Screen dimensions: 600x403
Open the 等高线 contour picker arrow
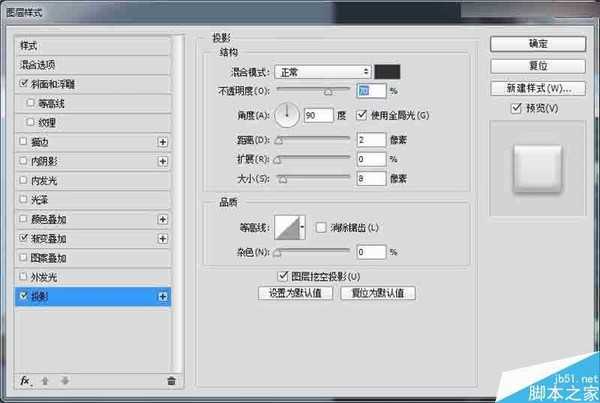tap(302, 228)
